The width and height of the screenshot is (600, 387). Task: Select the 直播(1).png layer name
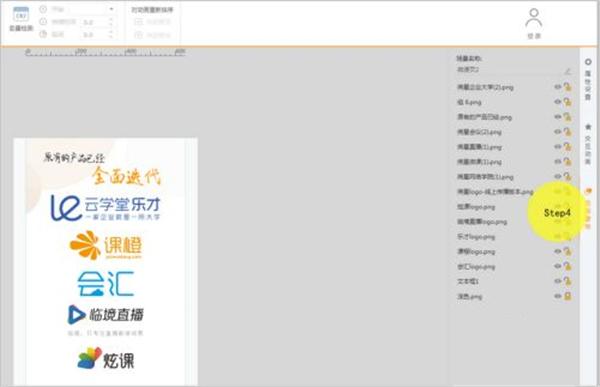tap(479, 147)
